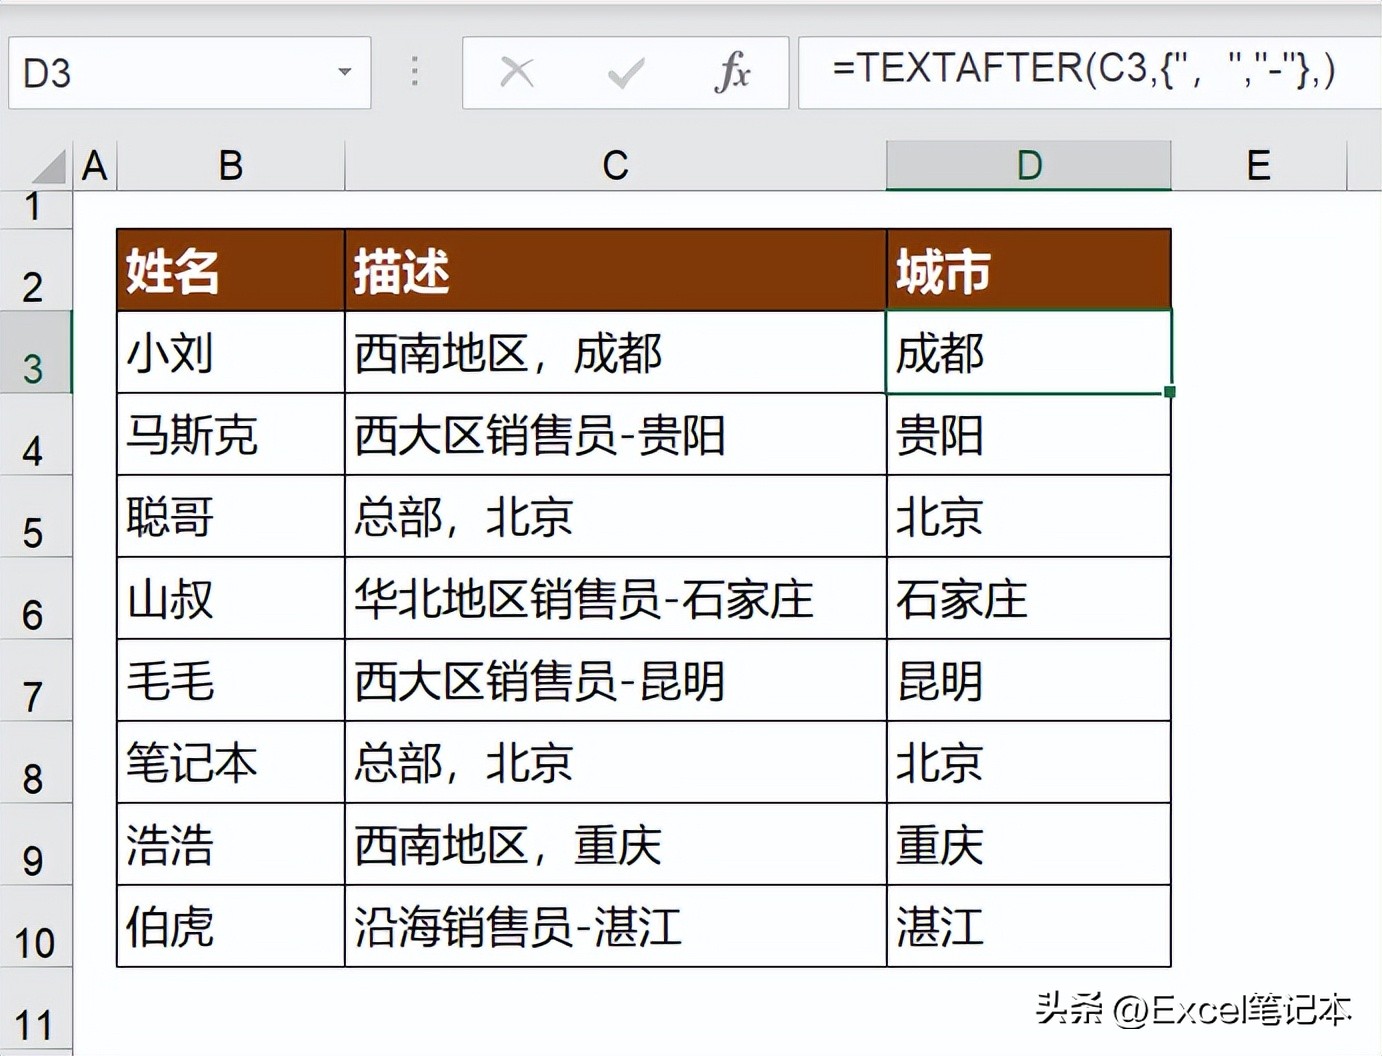Click cell 伯虎

(x=231, y=926)
